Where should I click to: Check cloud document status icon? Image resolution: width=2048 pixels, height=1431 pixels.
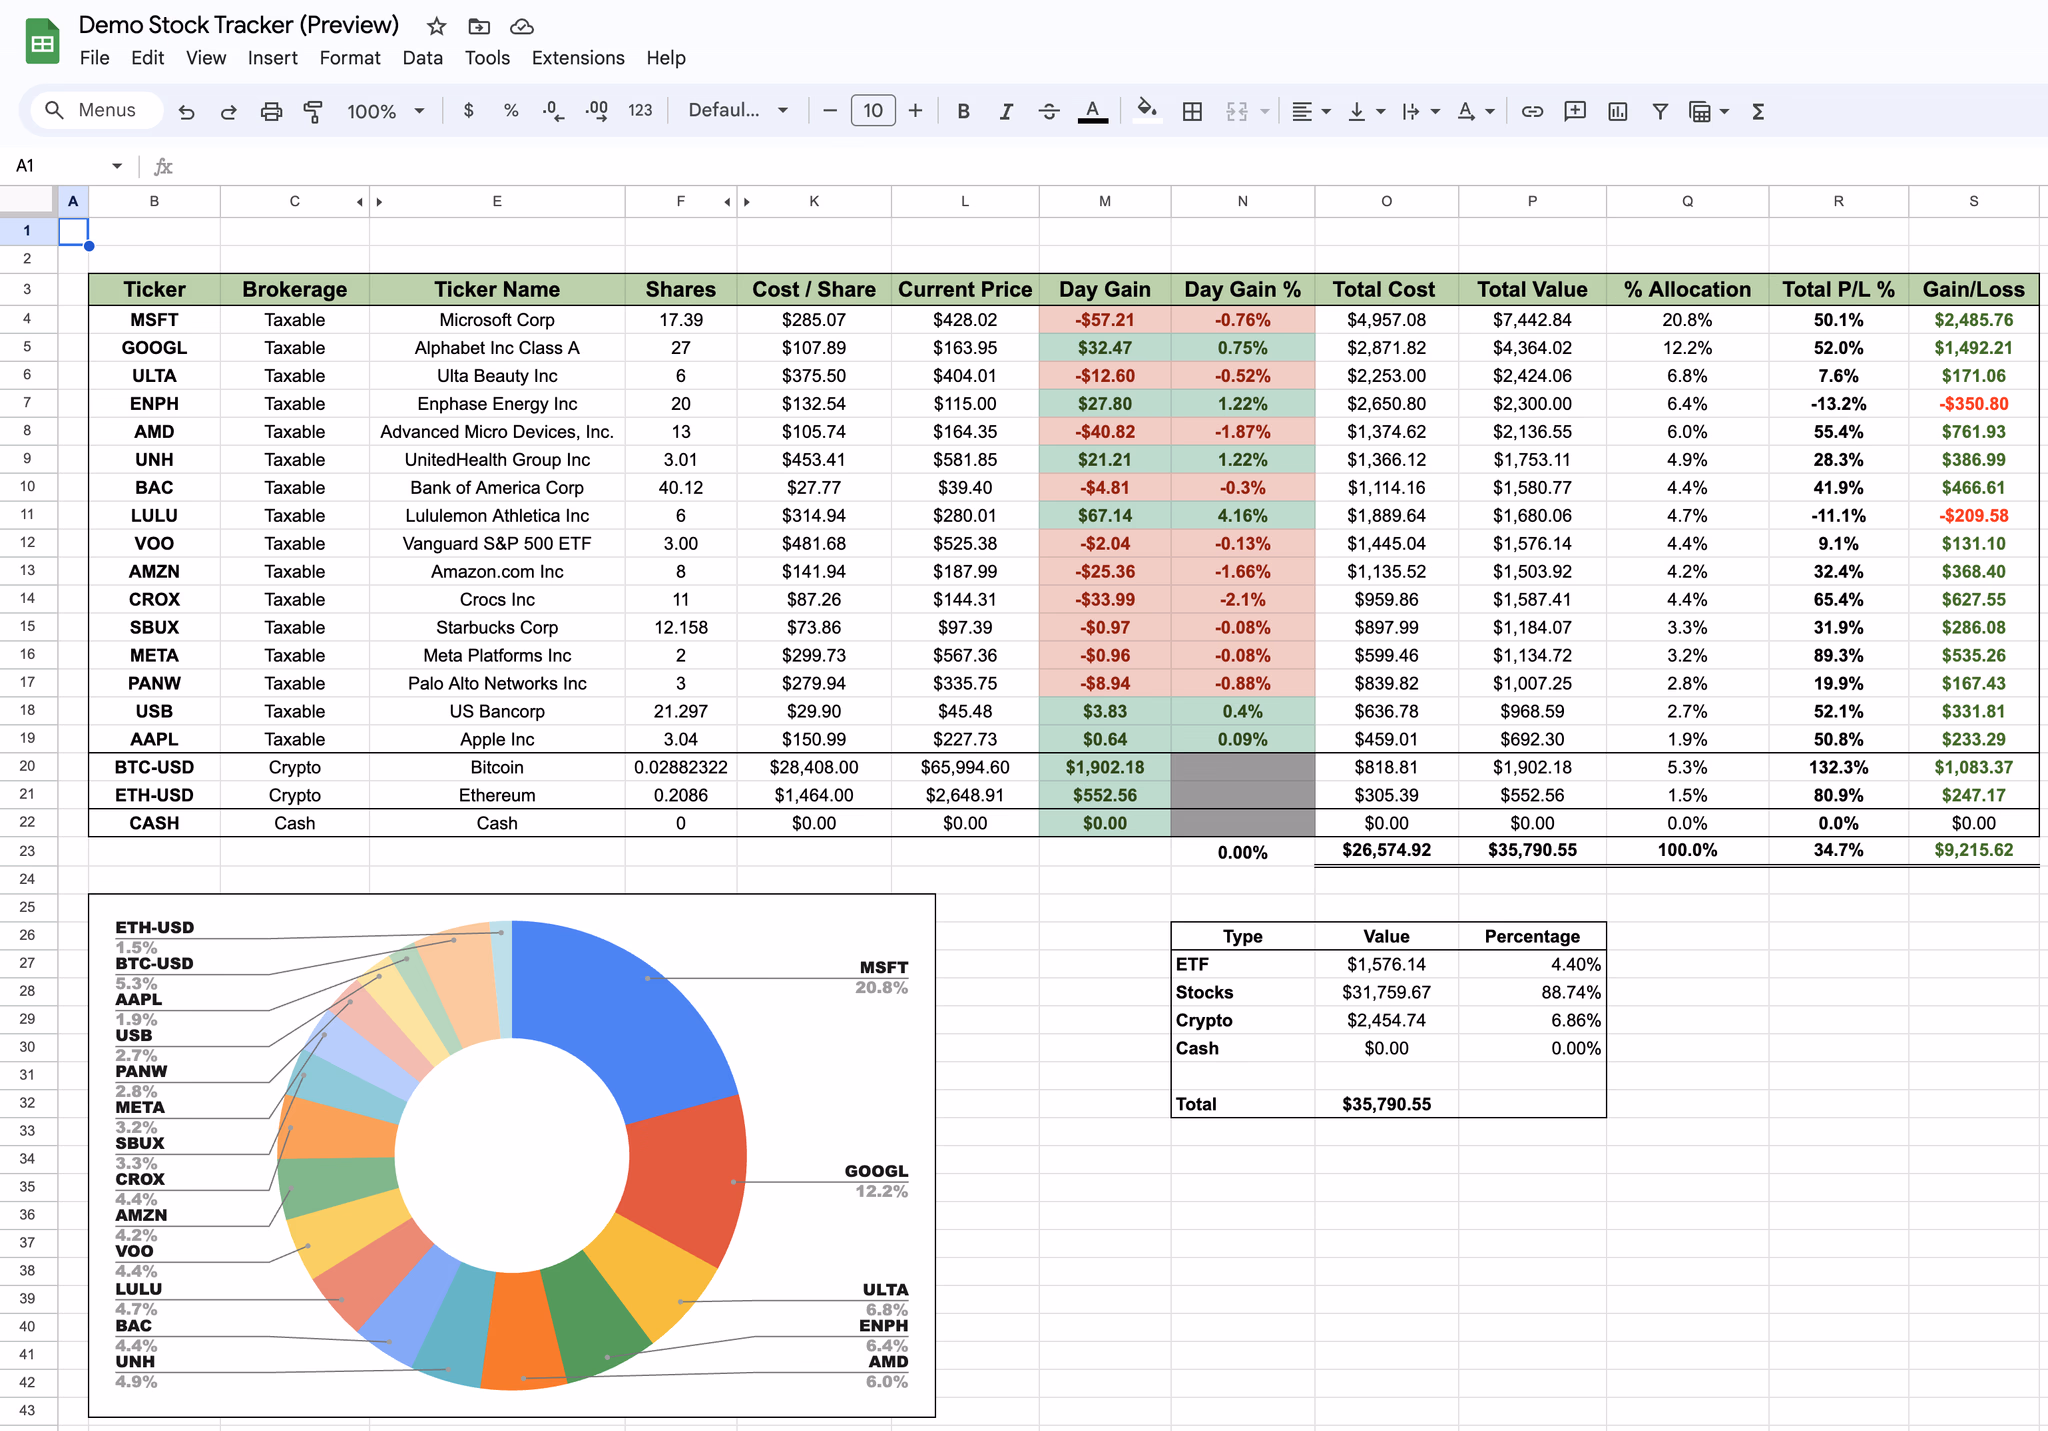tap(521, 26)
